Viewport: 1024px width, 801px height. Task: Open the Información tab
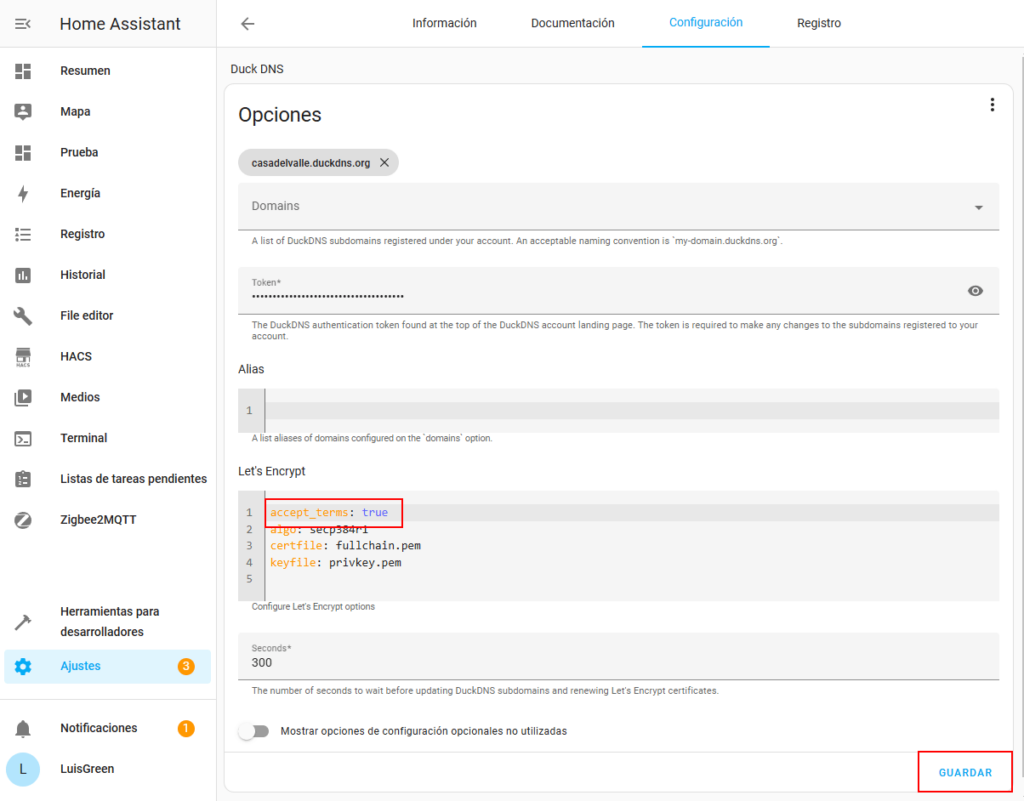coord(444,24)
